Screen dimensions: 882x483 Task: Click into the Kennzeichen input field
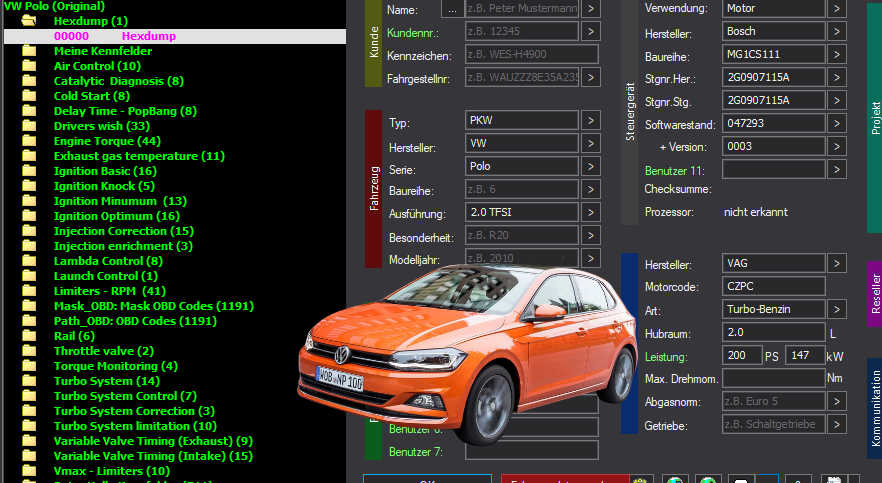click(532, 55)
